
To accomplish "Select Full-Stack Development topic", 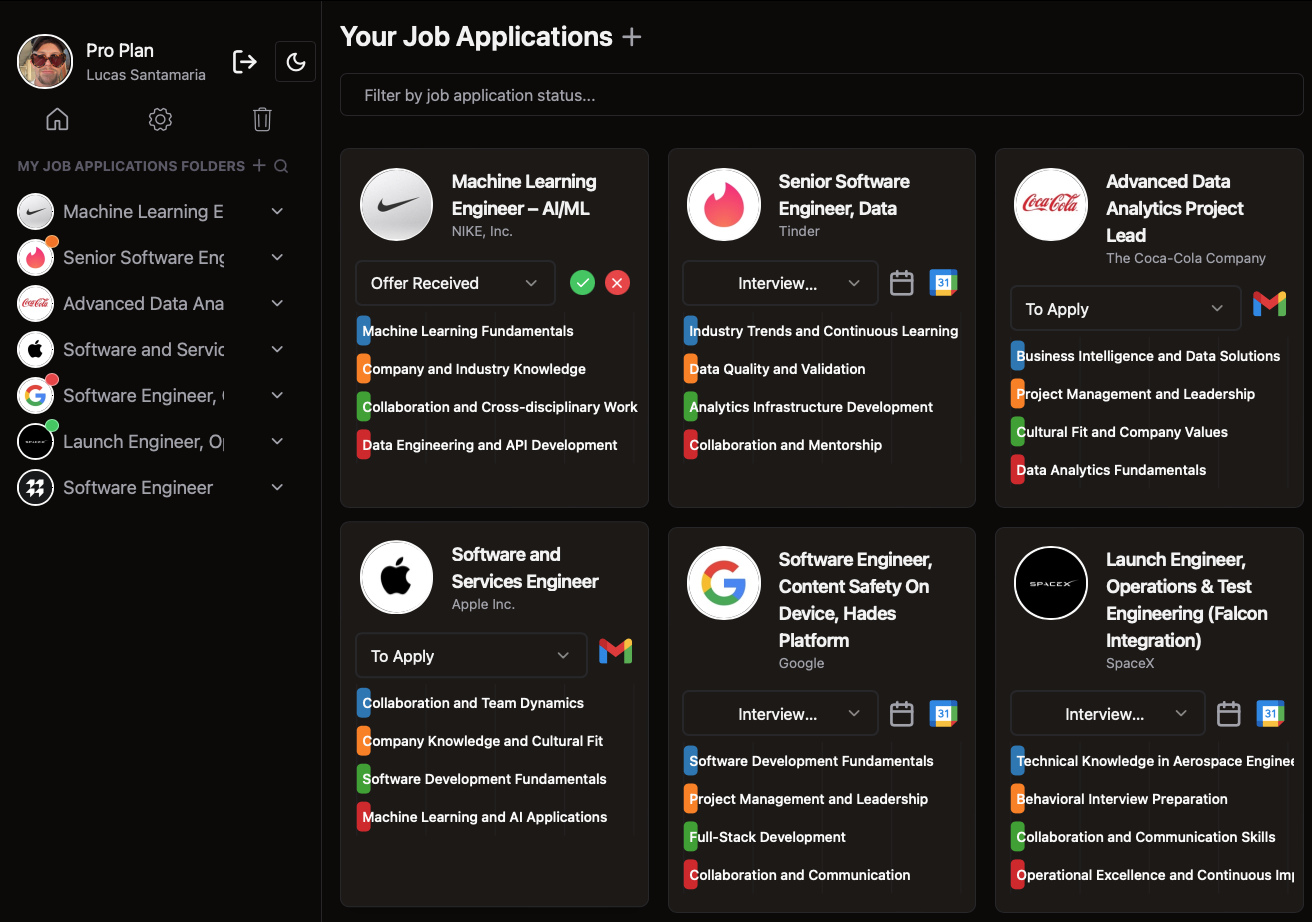I will (x=765, y=837).
